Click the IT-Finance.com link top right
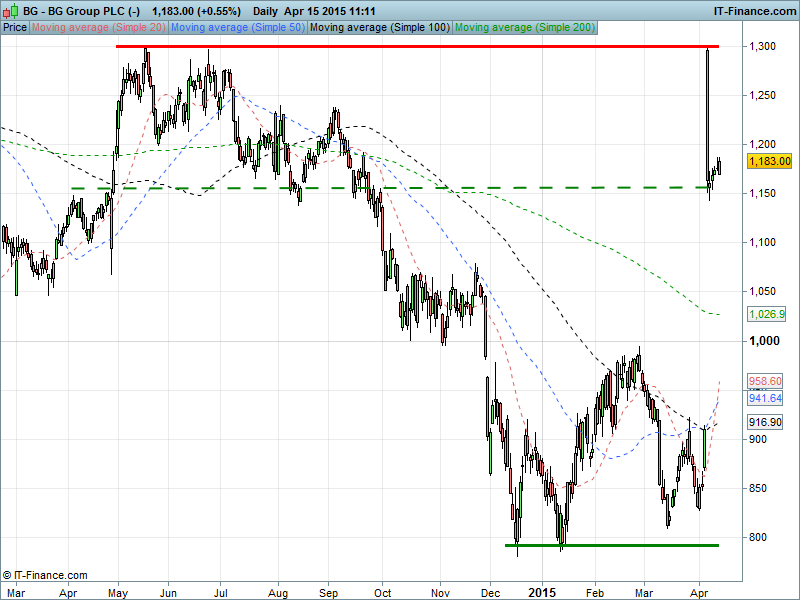Screen dimensions: 800x600 pos(751,10)
